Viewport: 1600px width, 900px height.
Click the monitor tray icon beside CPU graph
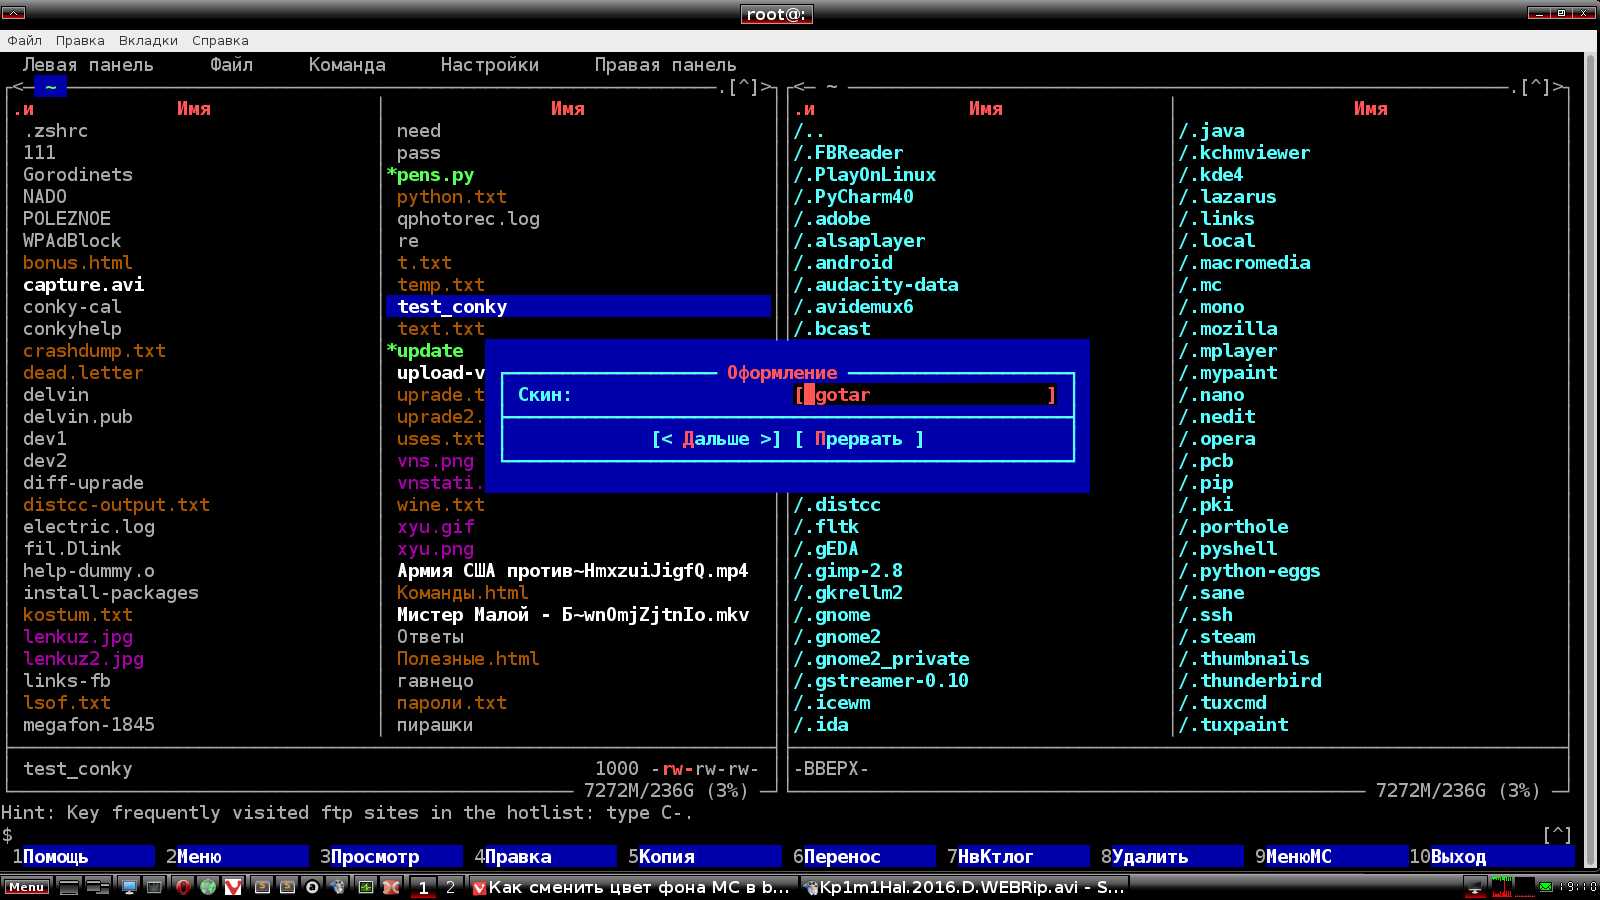[x=1475, y=887]
